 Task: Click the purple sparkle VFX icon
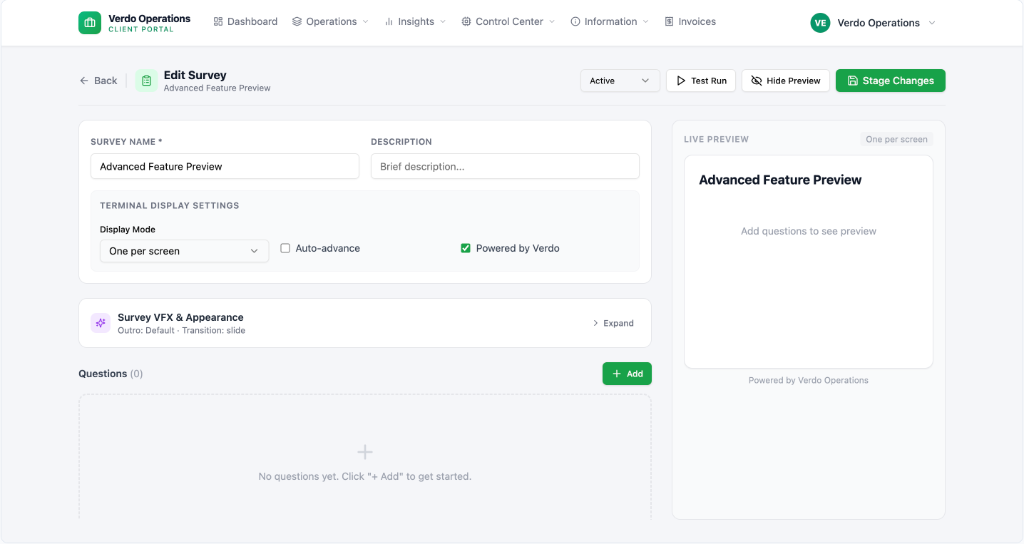tap(101, 323)
